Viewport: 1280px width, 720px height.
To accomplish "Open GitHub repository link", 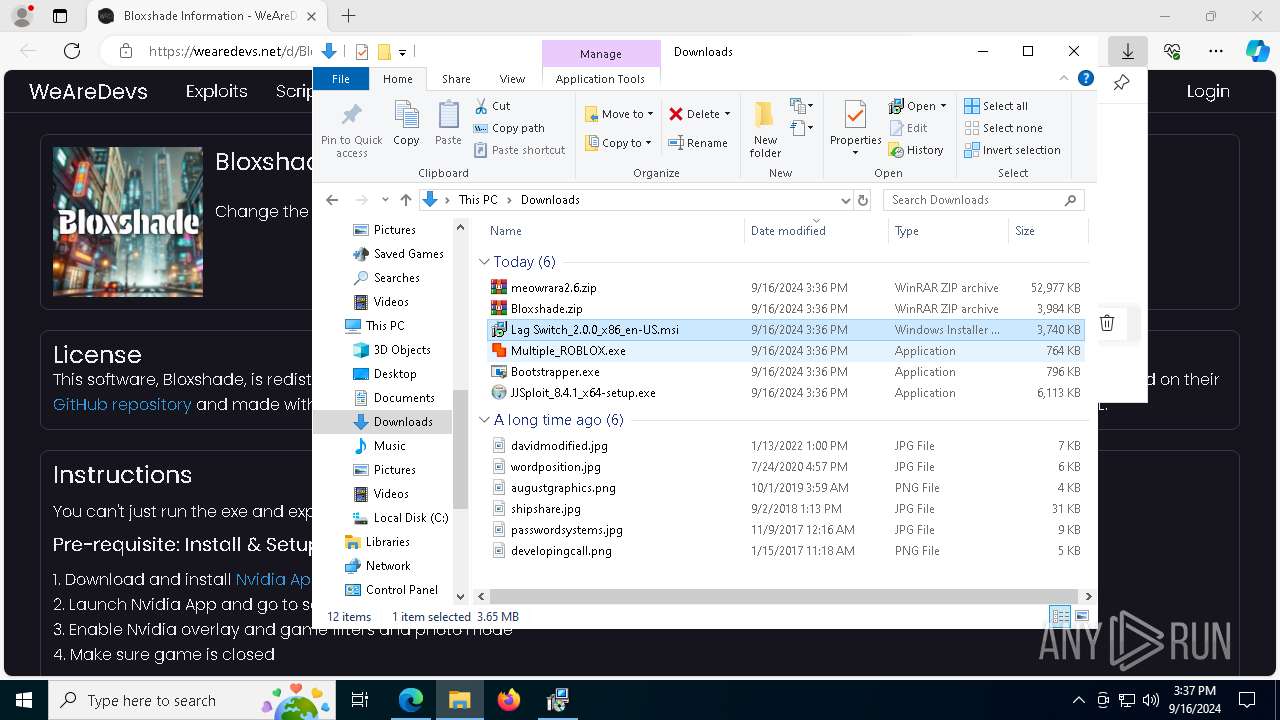I will pyautogui.click(x=122, y=404).
